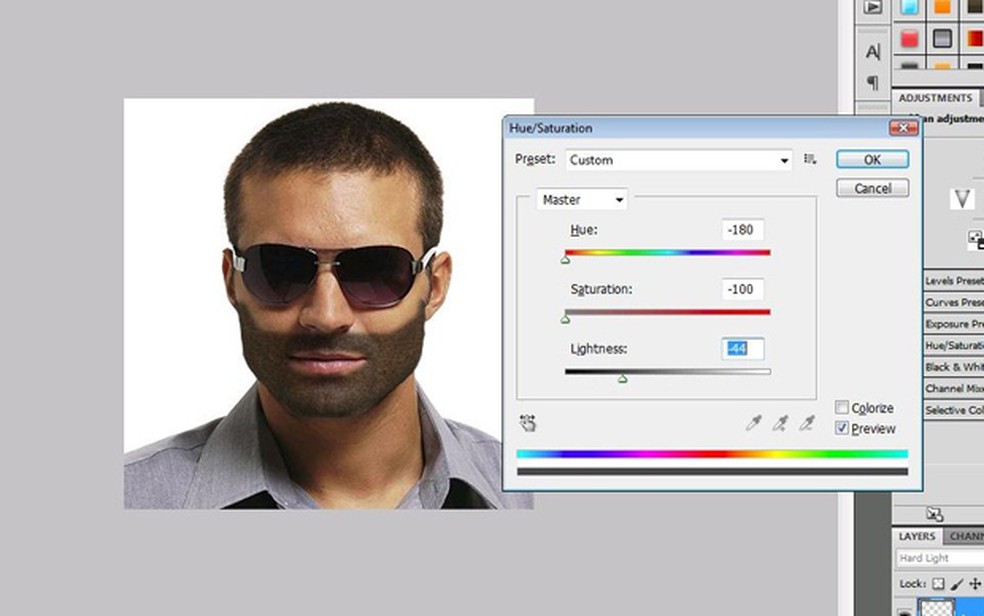This screenshot has width=984, height=616.
Task: Click the gray bordered style swatch
Action: (x=942, y=39)
